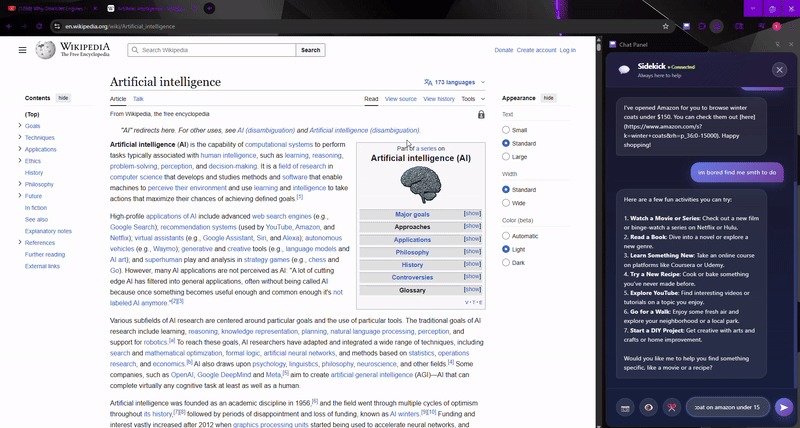
Task: Click the pink profile avatar in toolbar
Action: 777,26
